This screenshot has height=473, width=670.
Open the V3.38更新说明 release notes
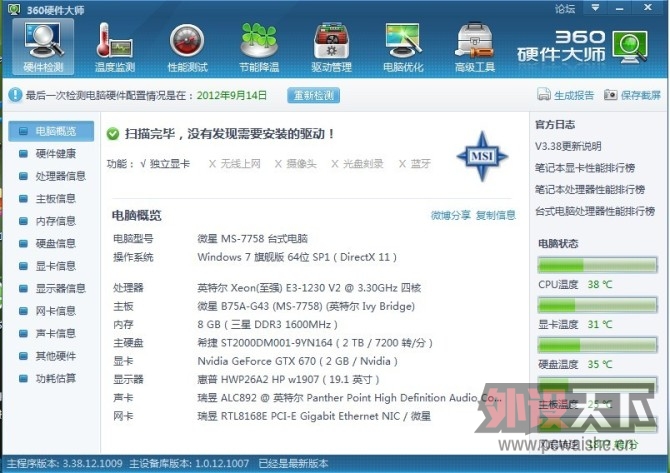coord(568,146)
